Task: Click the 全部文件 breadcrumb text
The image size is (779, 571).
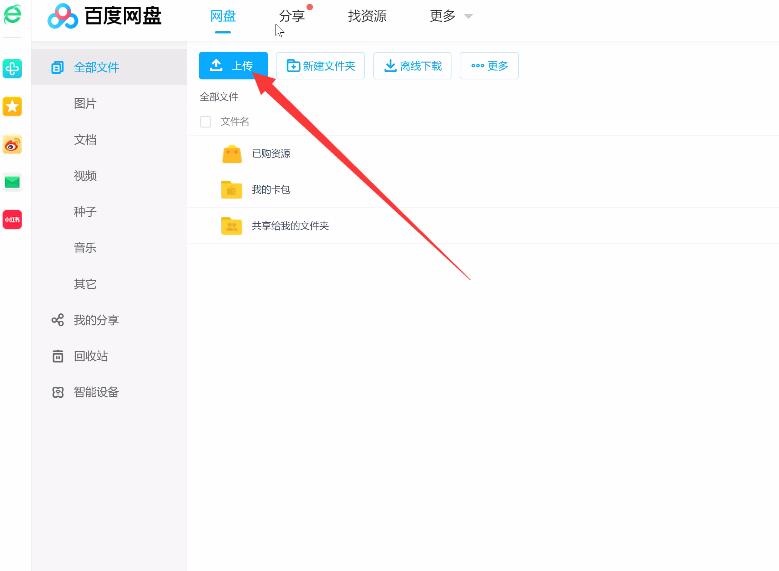Action: (x=219, y=97)
